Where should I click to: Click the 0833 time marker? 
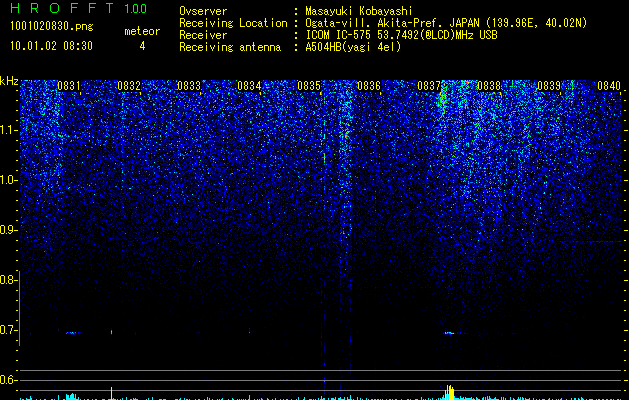pos(189,86)
